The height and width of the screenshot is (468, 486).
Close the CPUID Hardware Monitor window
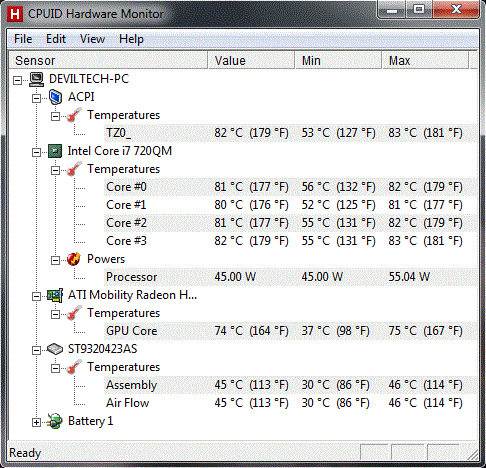(456, 10)
